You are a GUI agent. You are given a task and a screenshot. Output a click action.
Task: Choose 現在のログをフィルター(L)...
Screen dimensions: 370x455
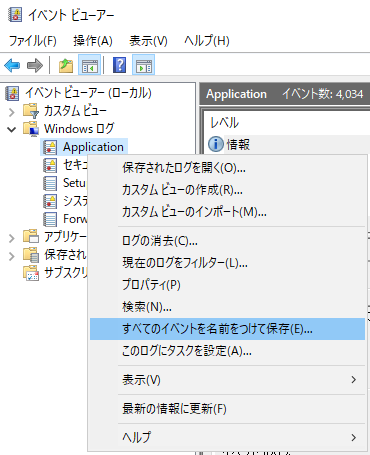click(227, 263)
